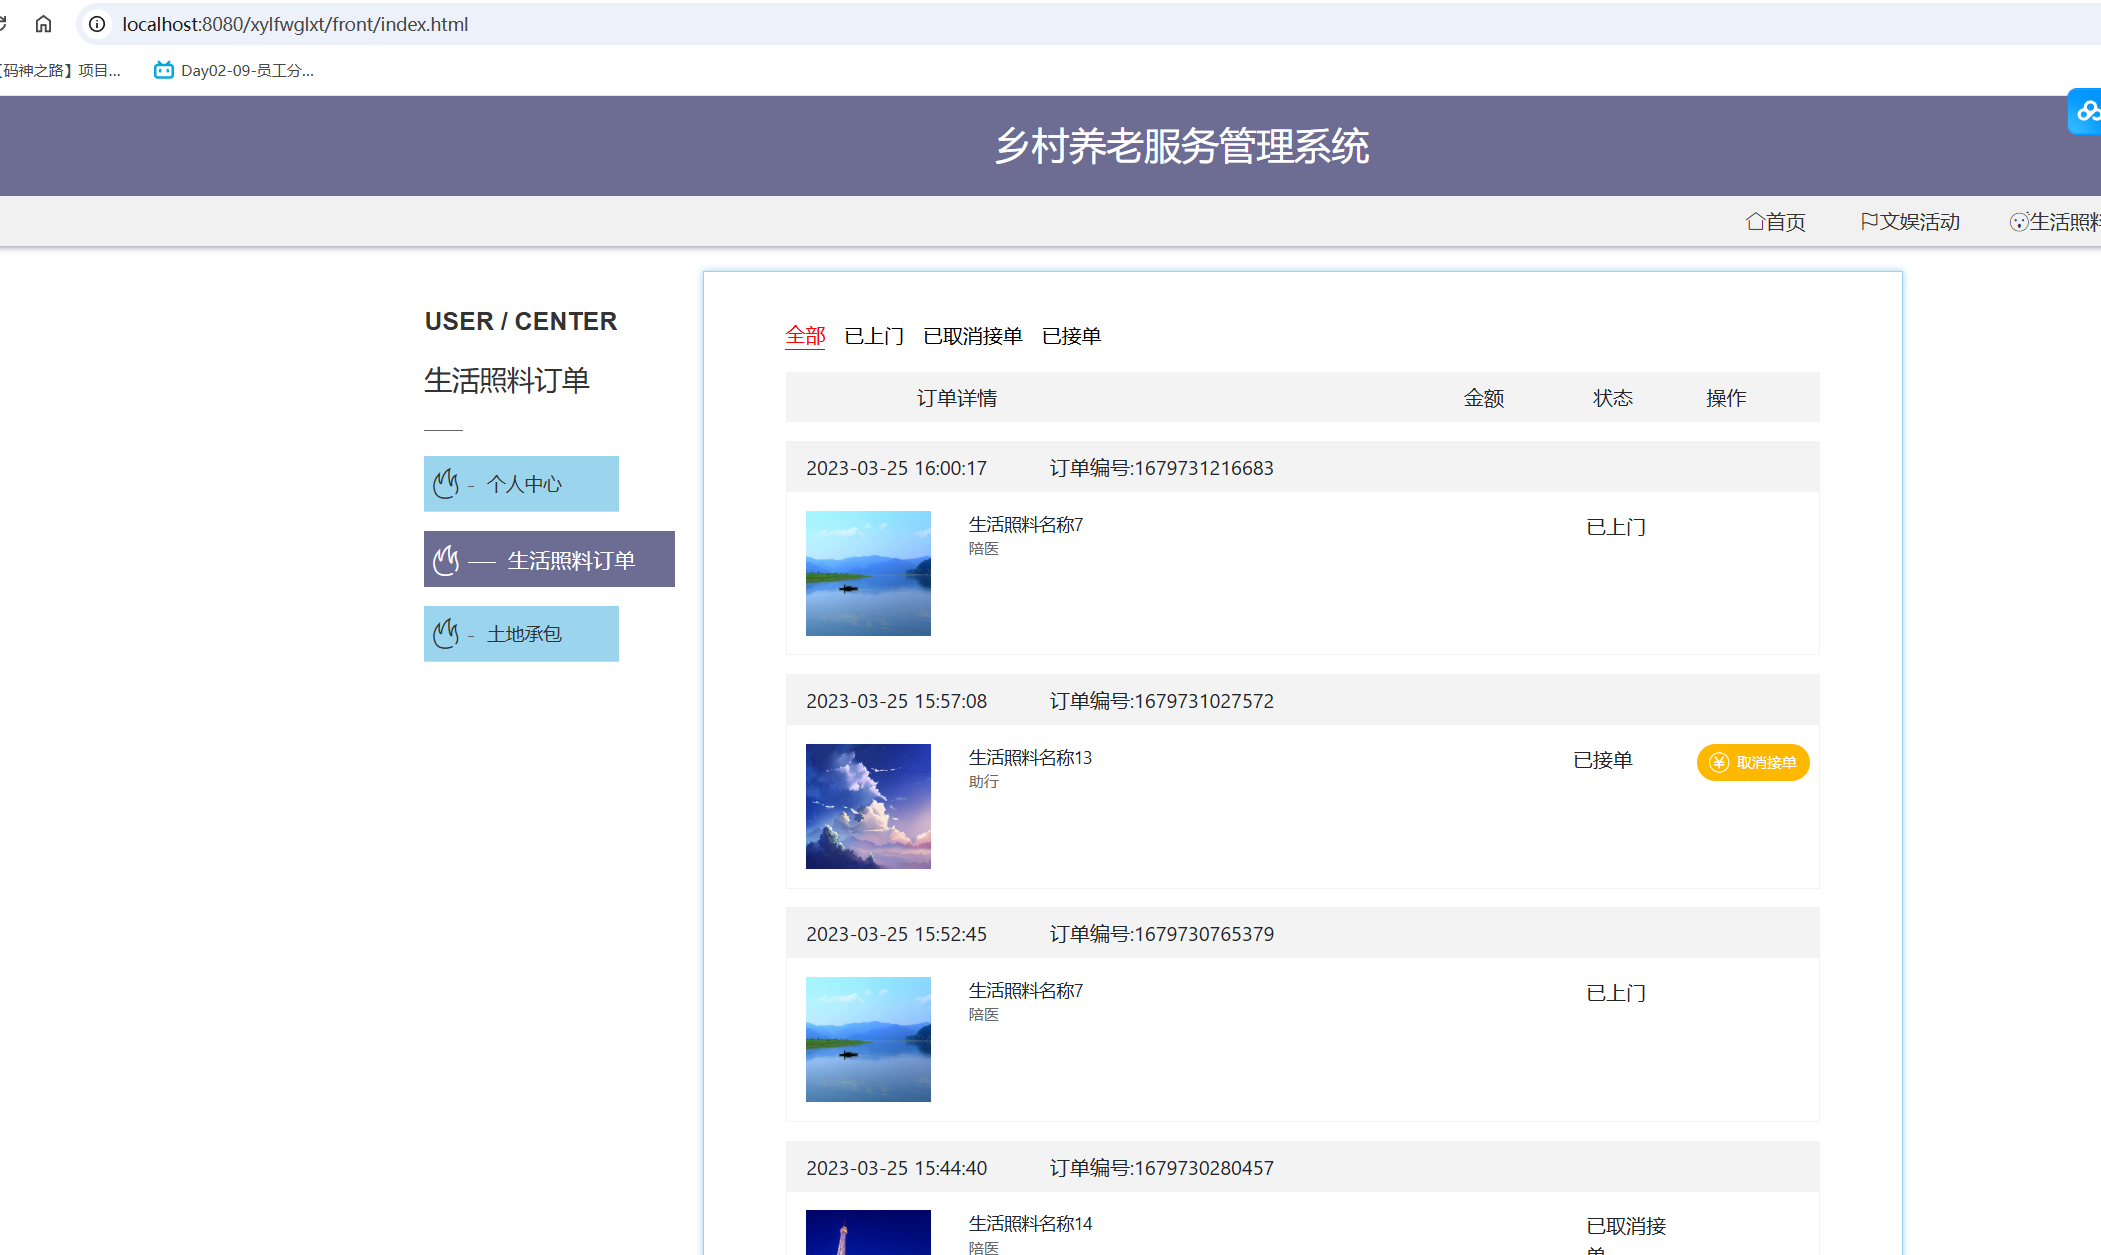Click the timestamp 2023-03-25 15:44:40
Screen dimensions: 2101x1255
896,1168
